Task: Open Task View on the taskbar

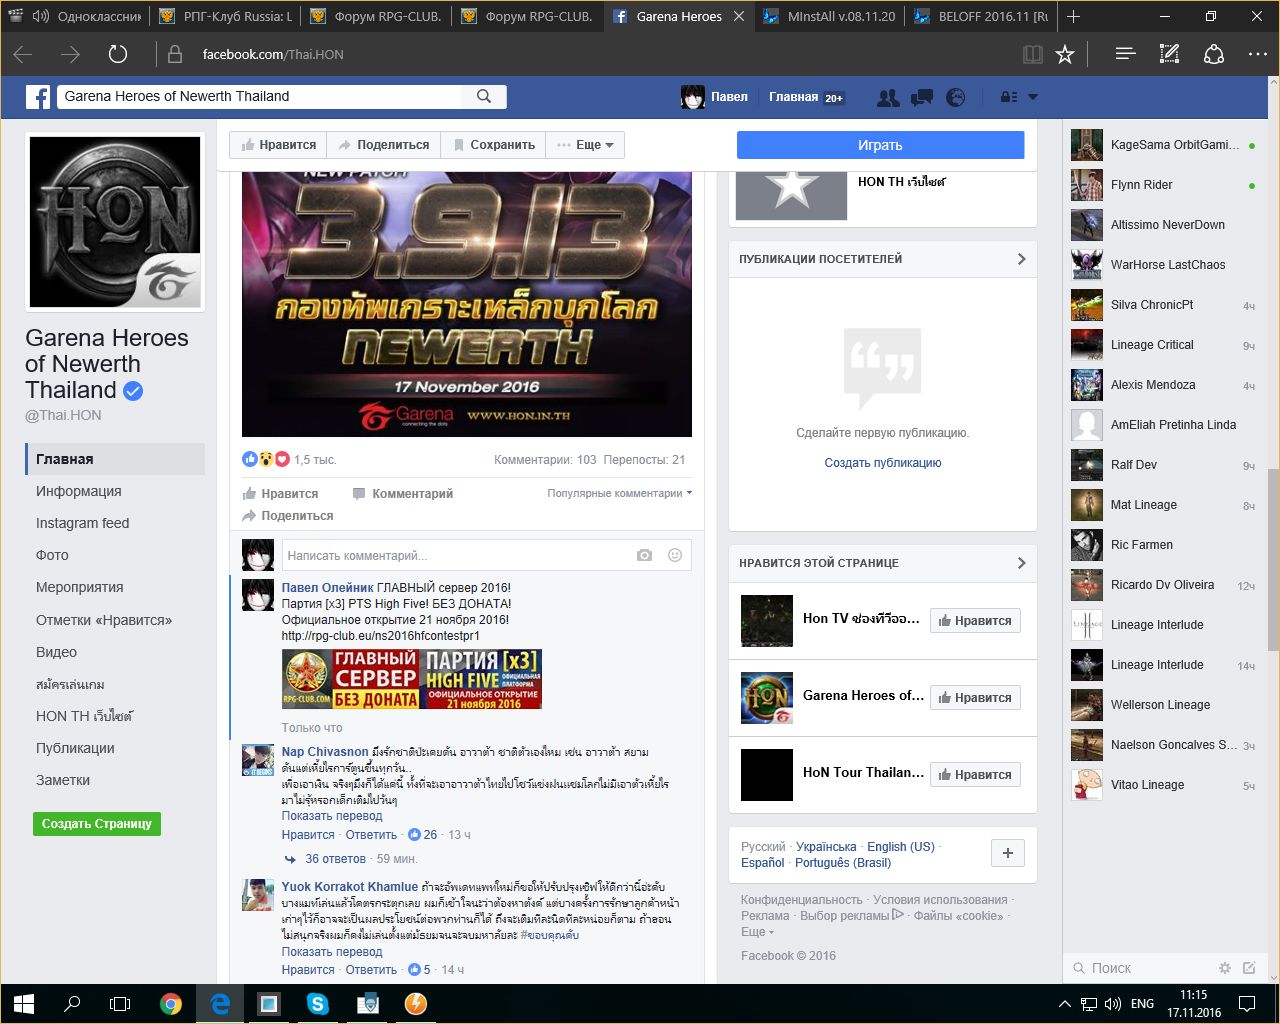Action: tap(120, 1004)
